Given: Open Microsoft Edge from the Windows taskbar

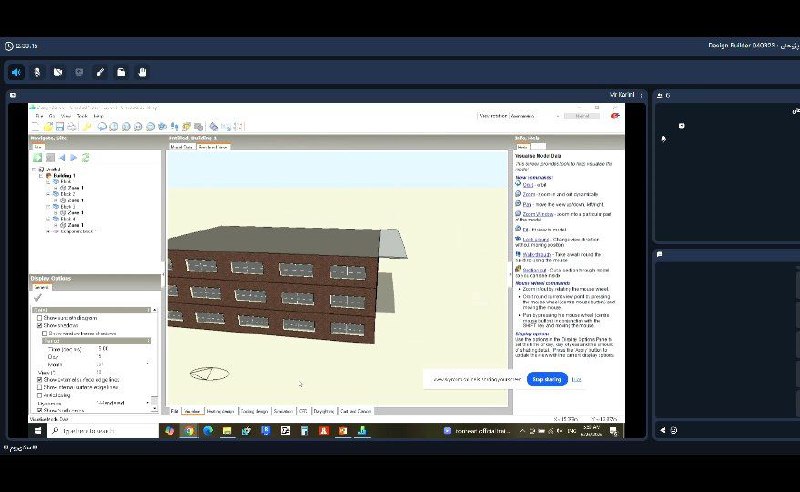Looking at the screenshot, I should [208, 431].
